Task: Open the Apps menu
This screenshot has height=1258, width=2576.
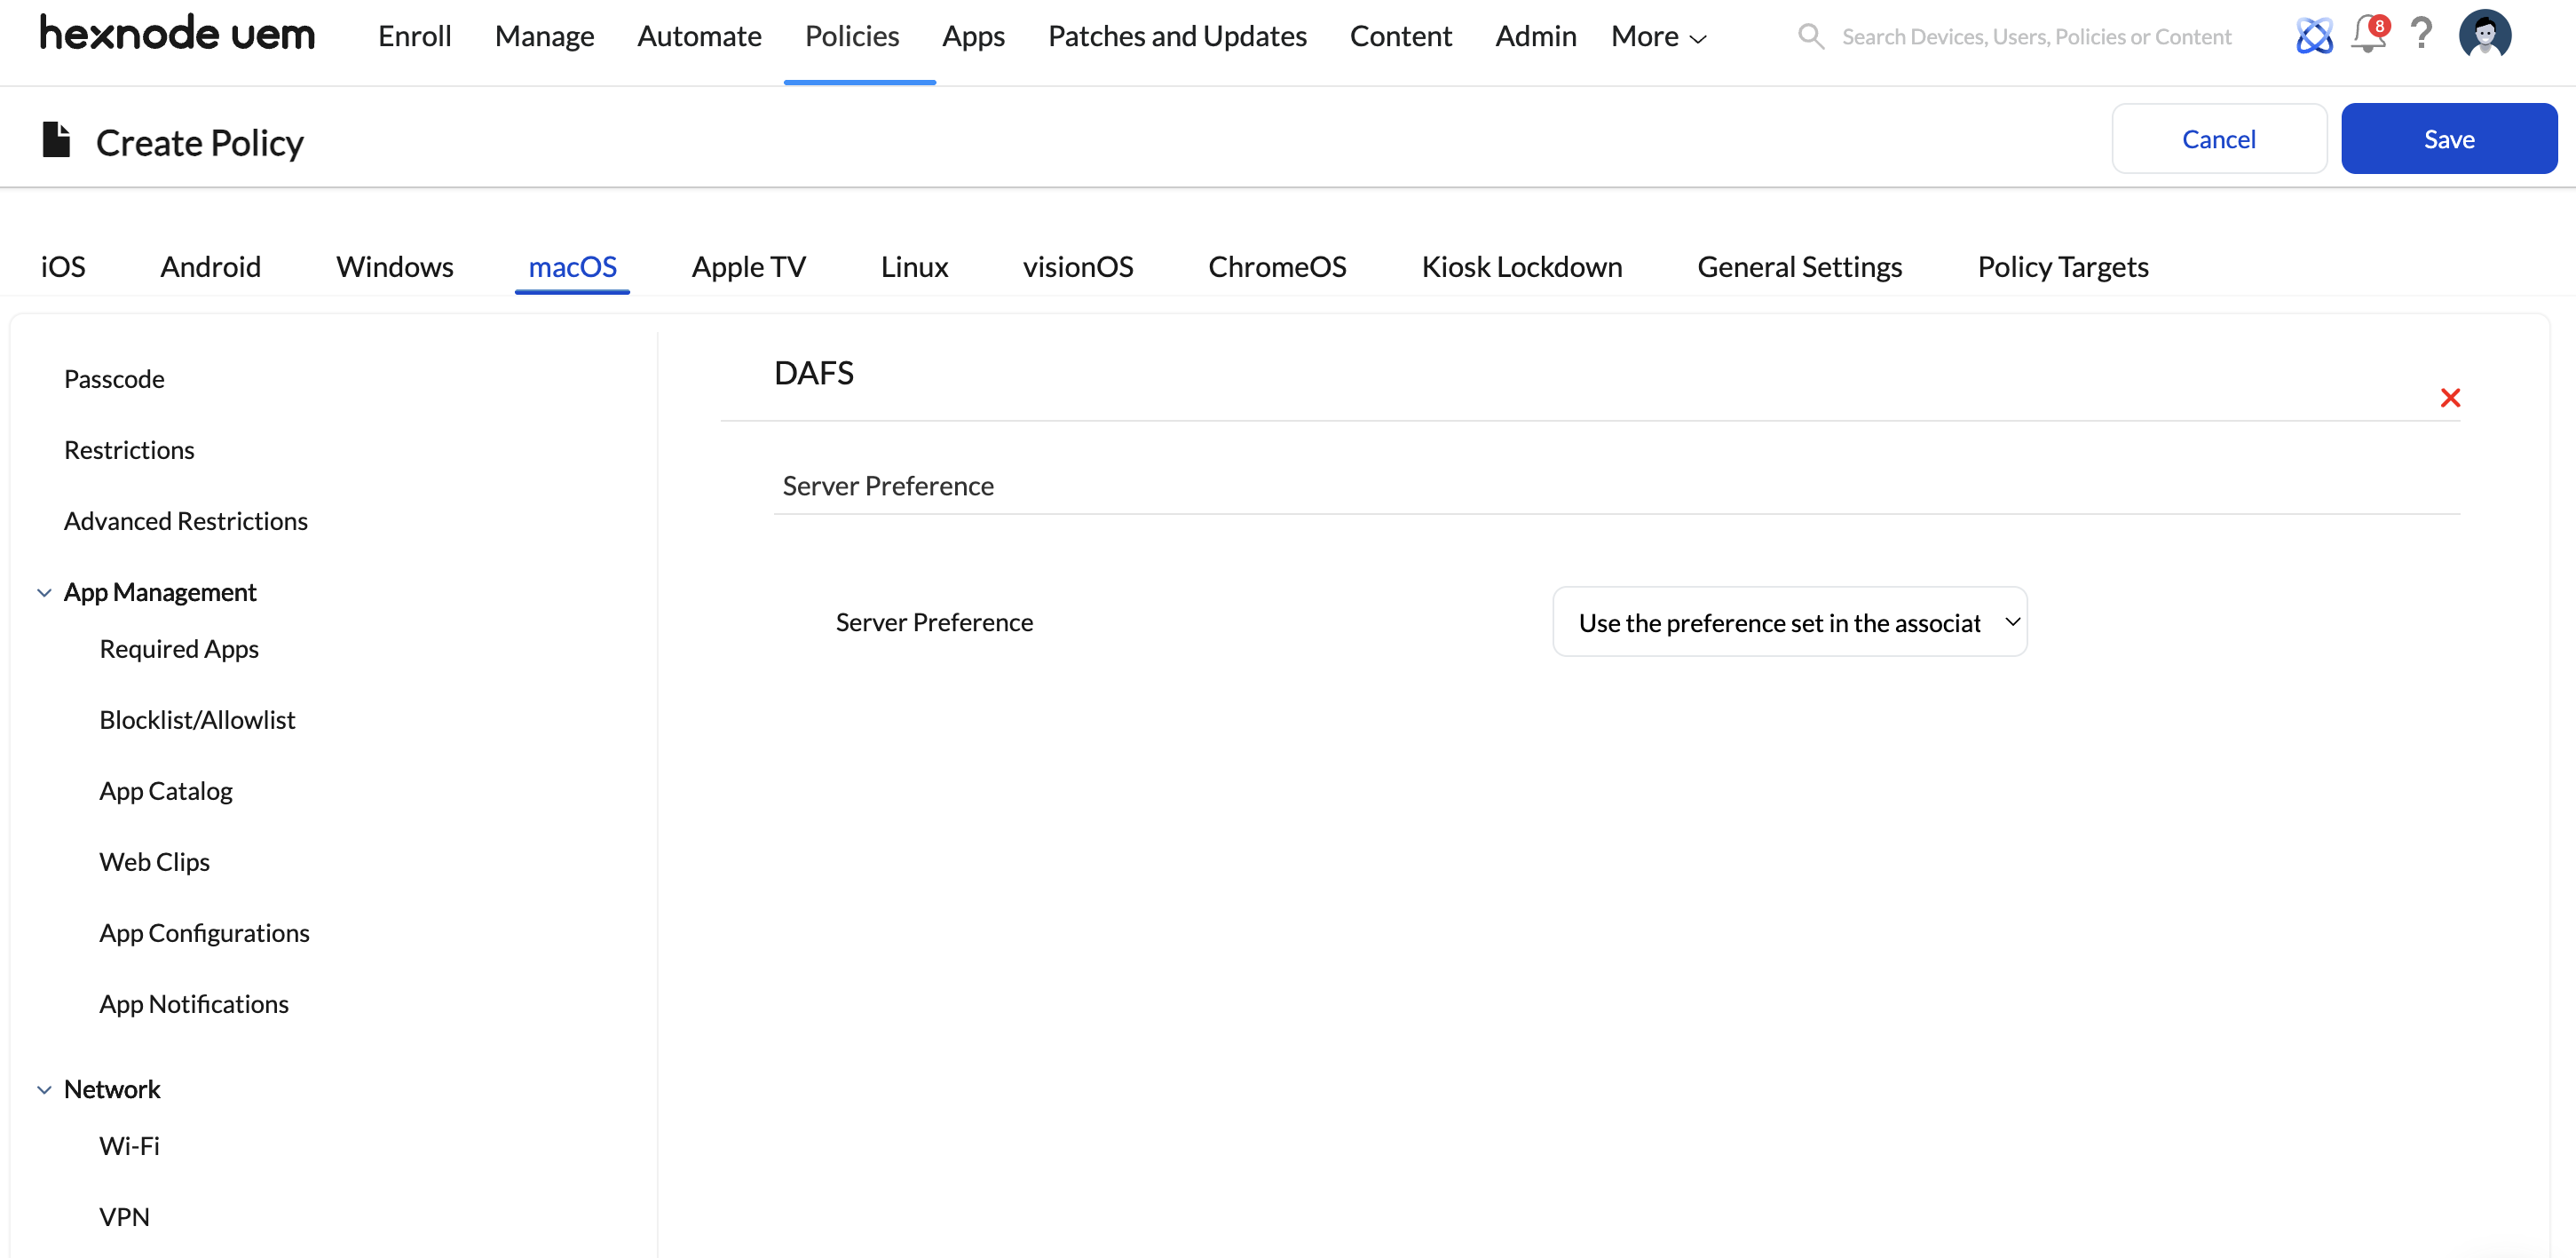Action: pos(973,37)
